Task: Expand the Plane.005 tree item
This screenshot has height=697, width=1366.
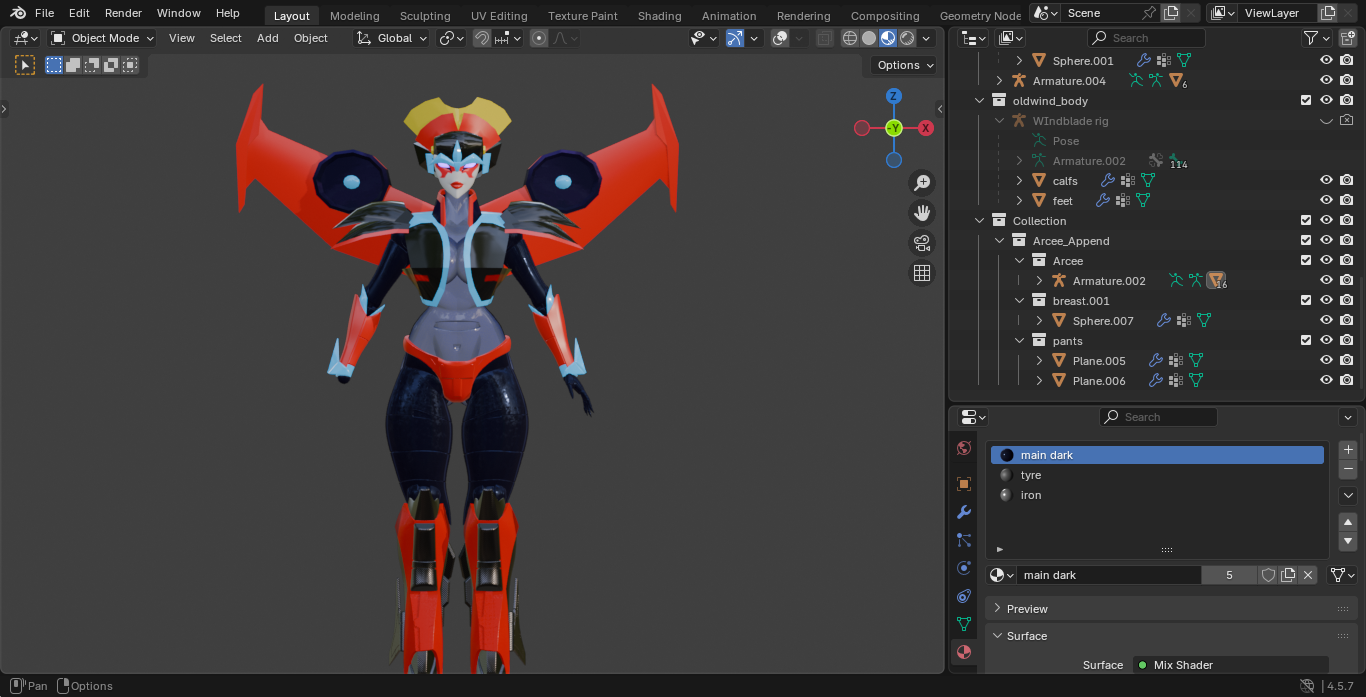Action: click(x=1039, y=361)
